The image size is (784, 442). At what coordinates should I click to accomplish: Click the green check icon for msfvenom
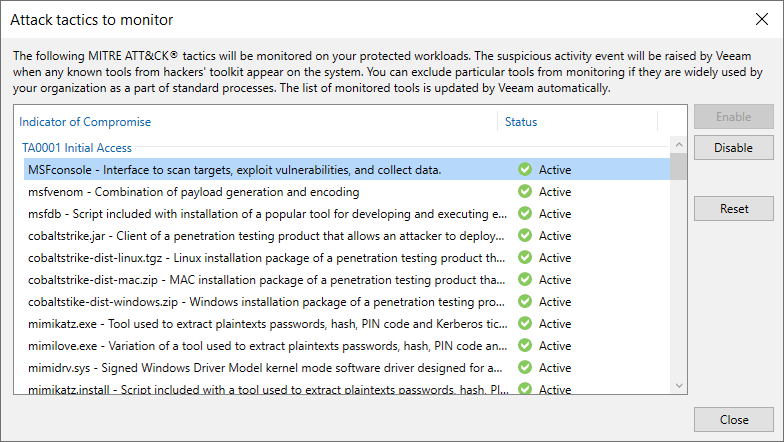pos(525,192)
